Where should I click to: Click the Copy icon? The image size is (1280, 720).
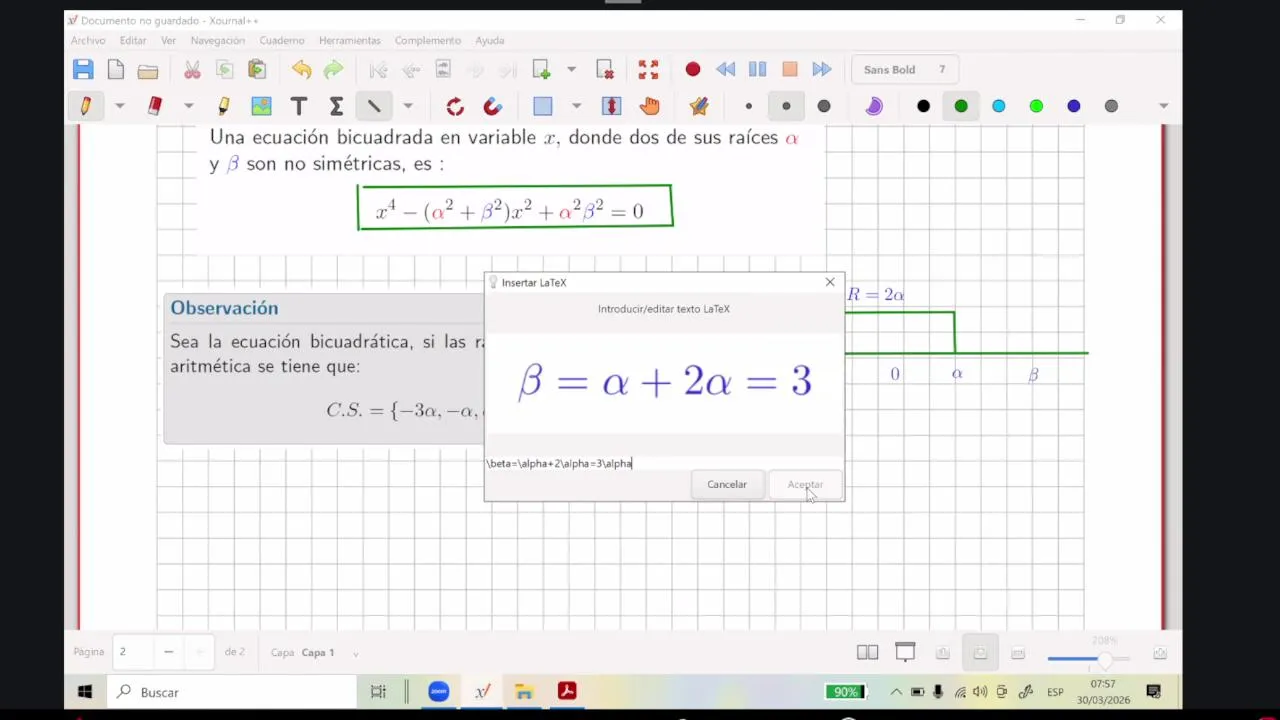225,69
